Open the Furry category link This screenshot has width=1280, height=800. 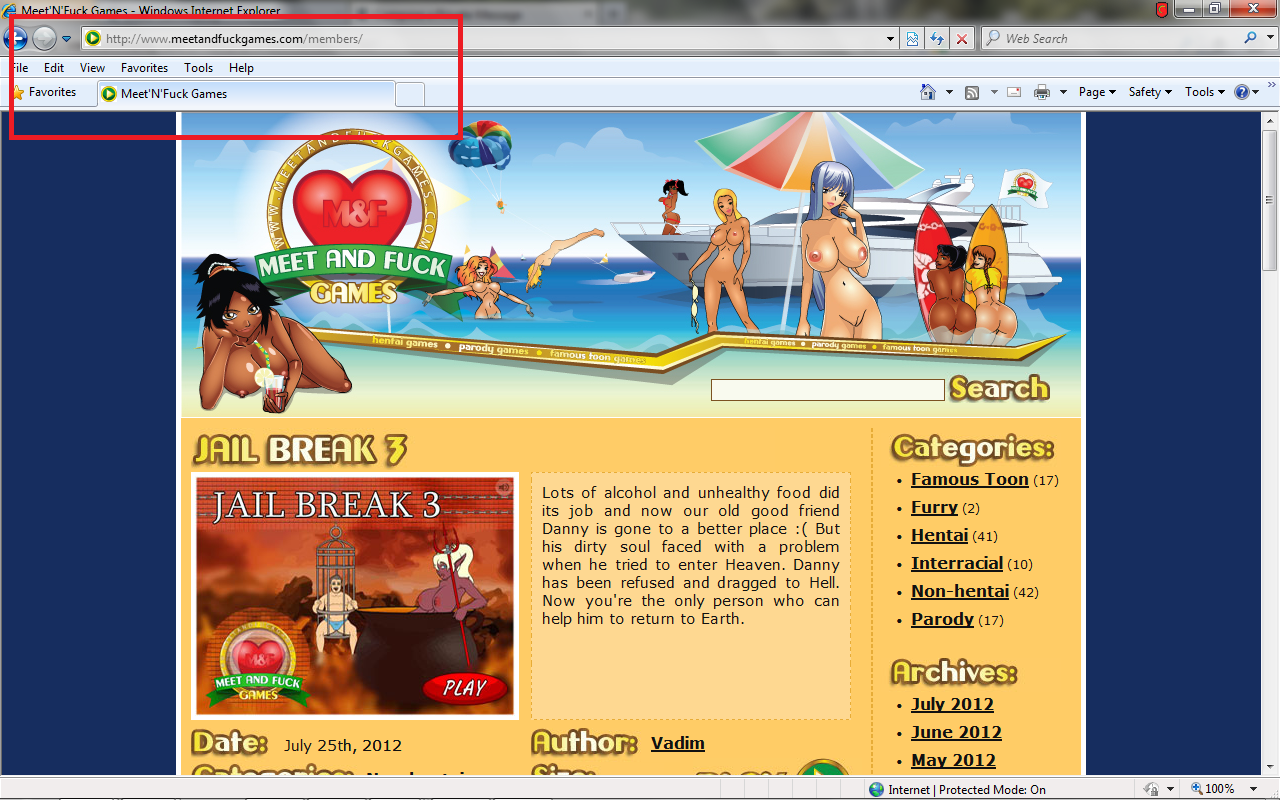pyautogui.click(x=934, y=507)
